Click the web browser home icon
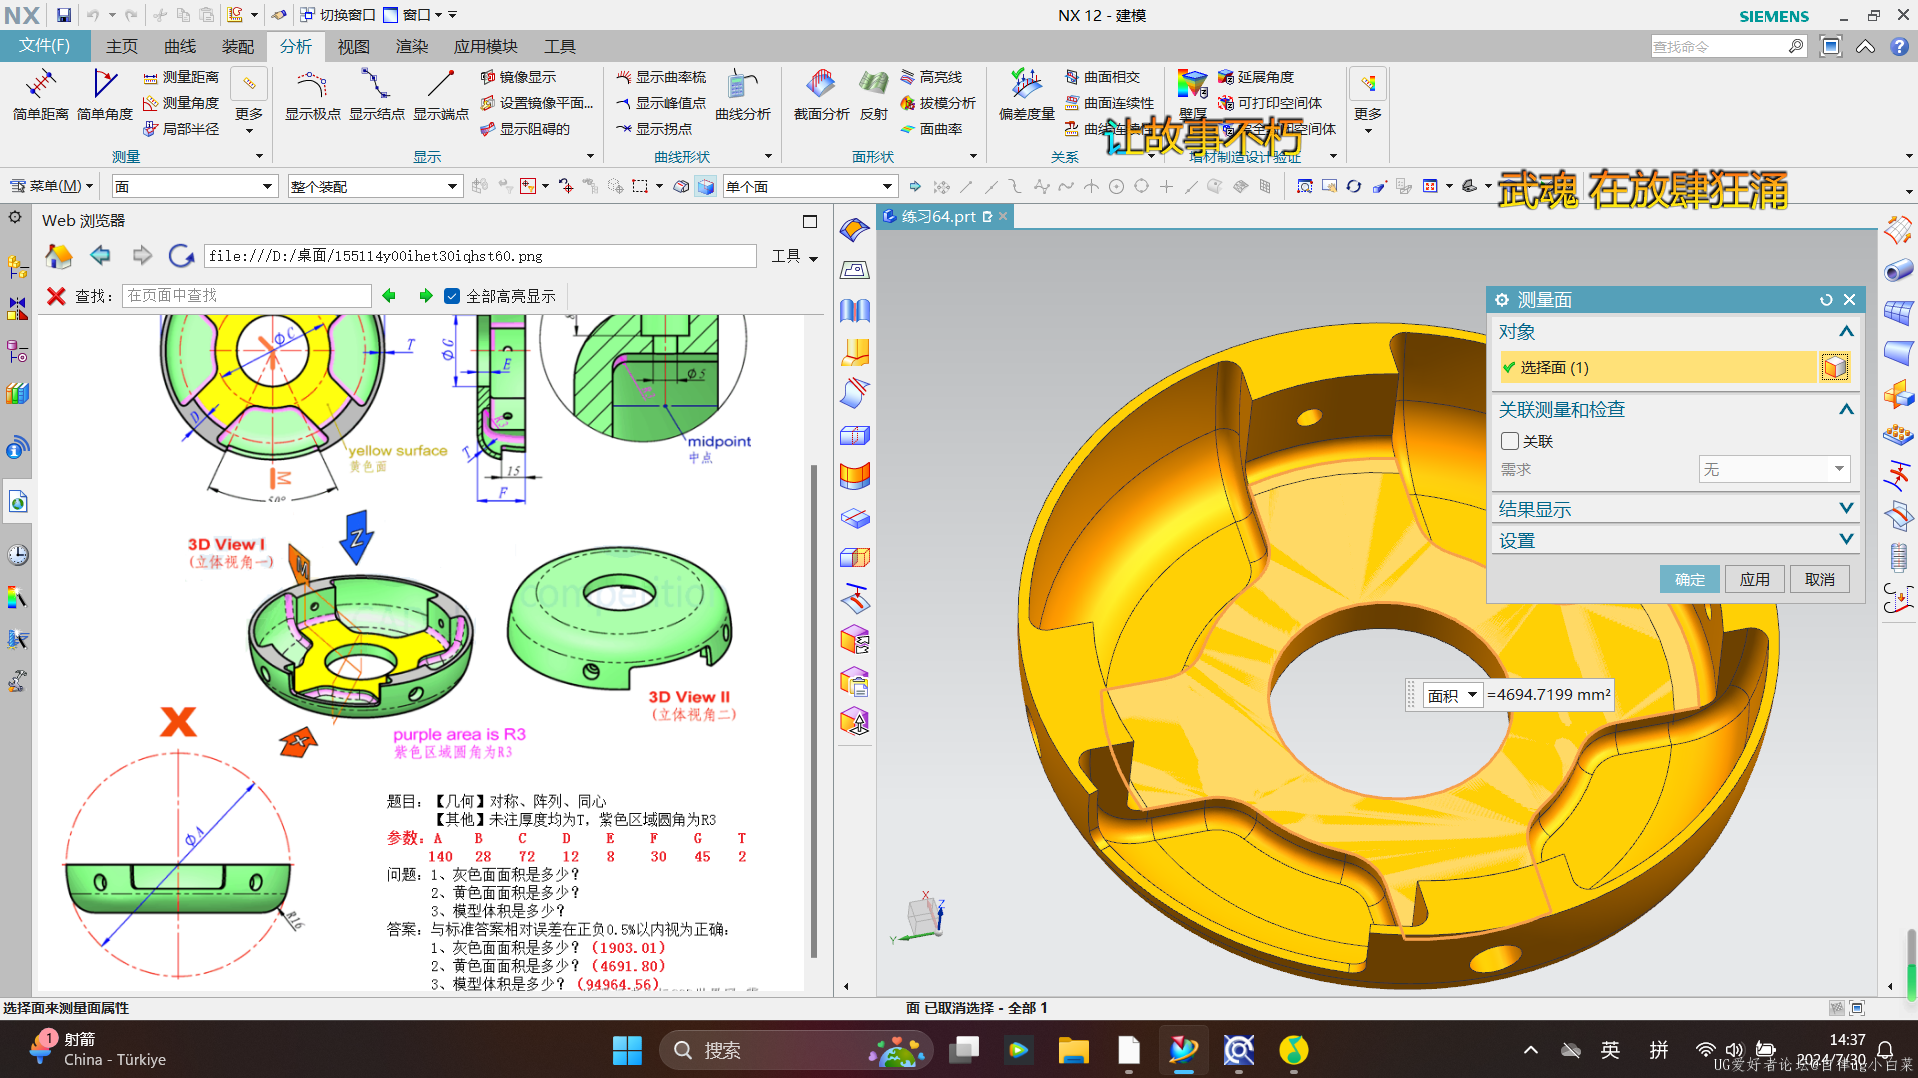The image size is (1918, 1078). click(59, 256)
